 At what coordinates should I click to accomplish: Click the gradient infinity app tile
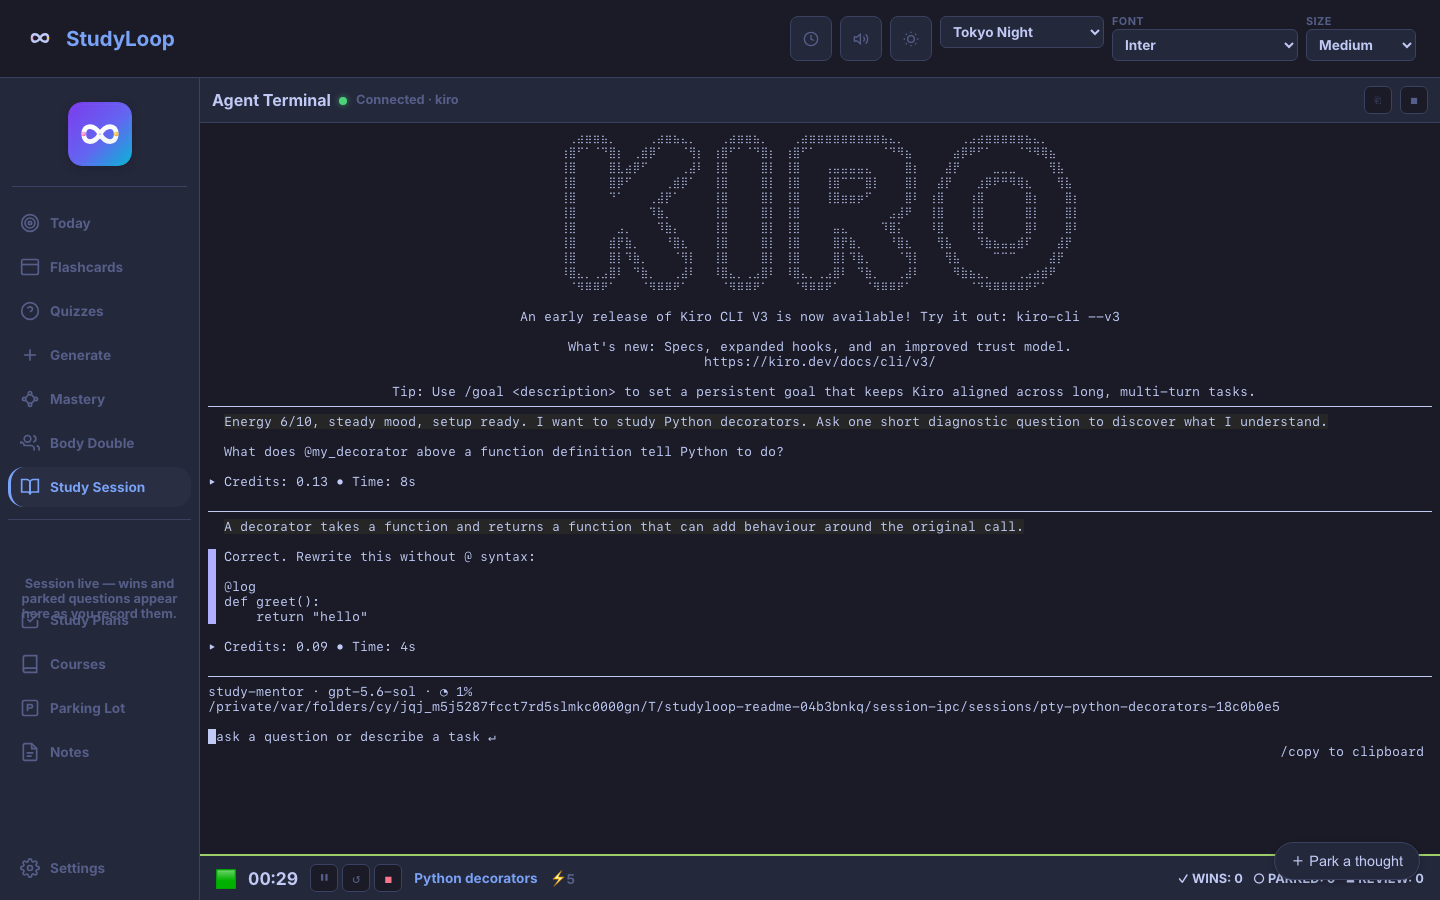pos(100,134)
